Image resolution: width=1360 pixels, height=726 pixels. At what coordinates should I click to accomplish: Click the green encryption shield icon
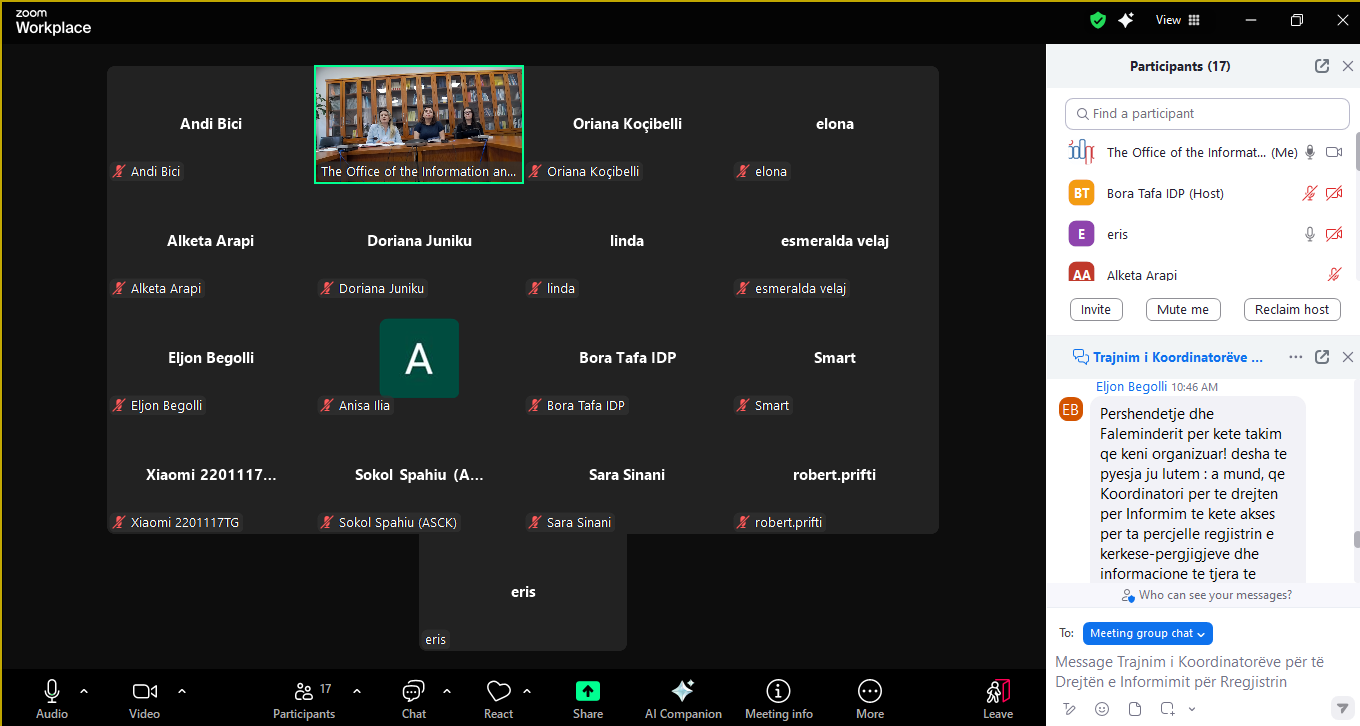tap(1098, 20)
